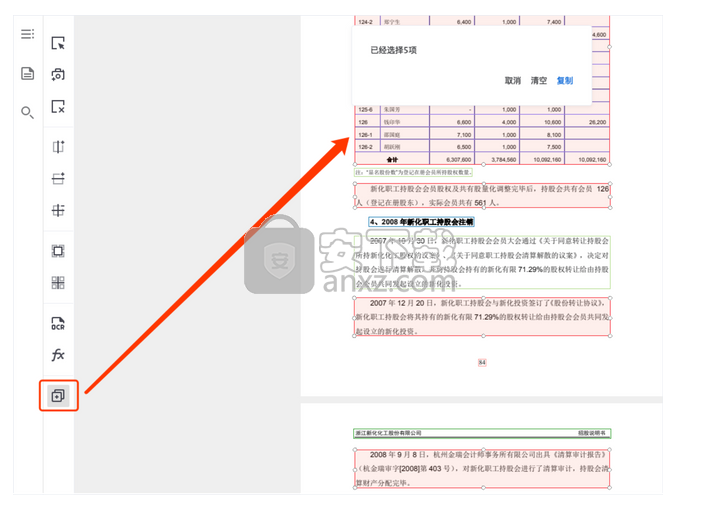Click 复制 to copy selected items
Image resolution: width=705 pixels, height=511 pixels.
pyautogui.click(x=565, y=80)
